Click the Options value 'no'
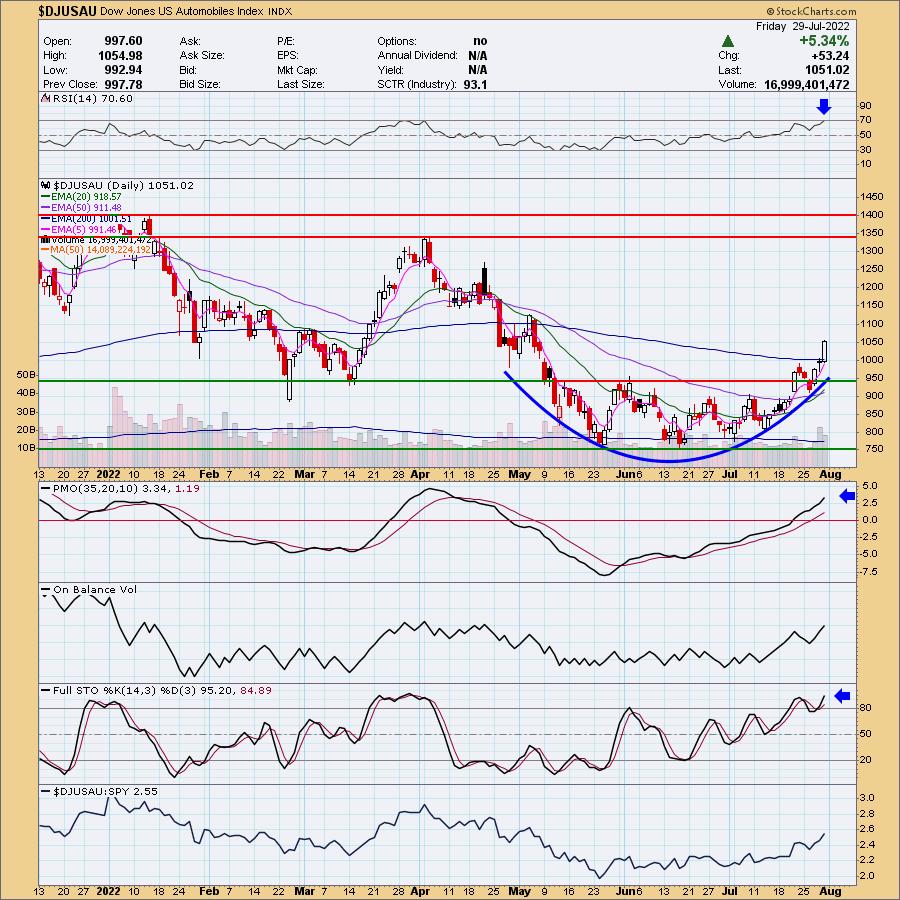This screenshot has height=900, width=900. pyautogui.click(x=480, y=41)
